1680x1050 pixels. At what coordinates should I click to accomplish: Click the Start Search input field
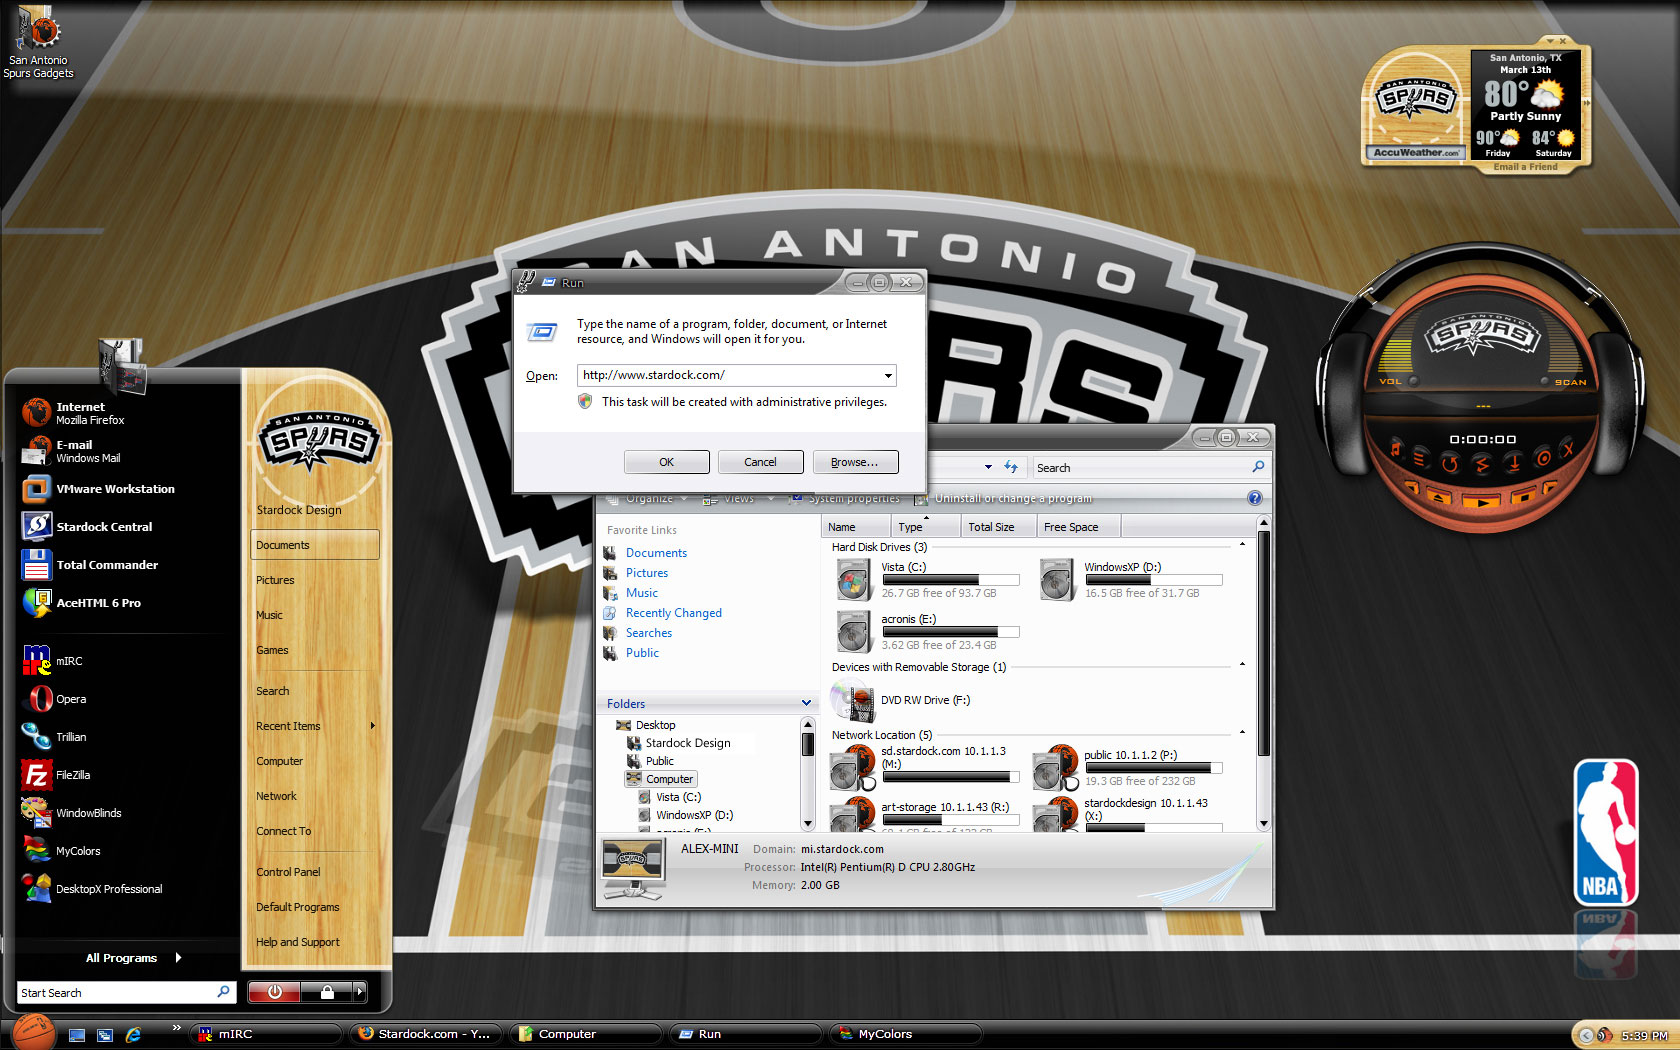pos(126,992)
